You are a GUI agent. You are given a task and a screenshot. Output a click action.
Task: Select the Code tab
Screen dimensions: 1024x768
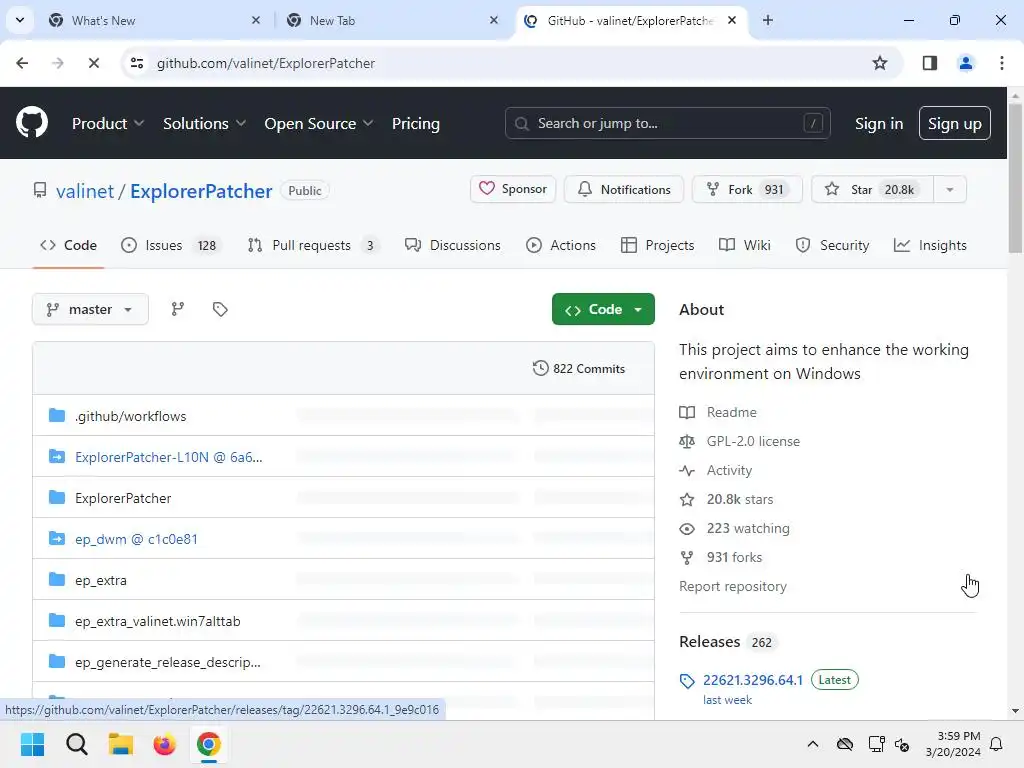[68, 245]
